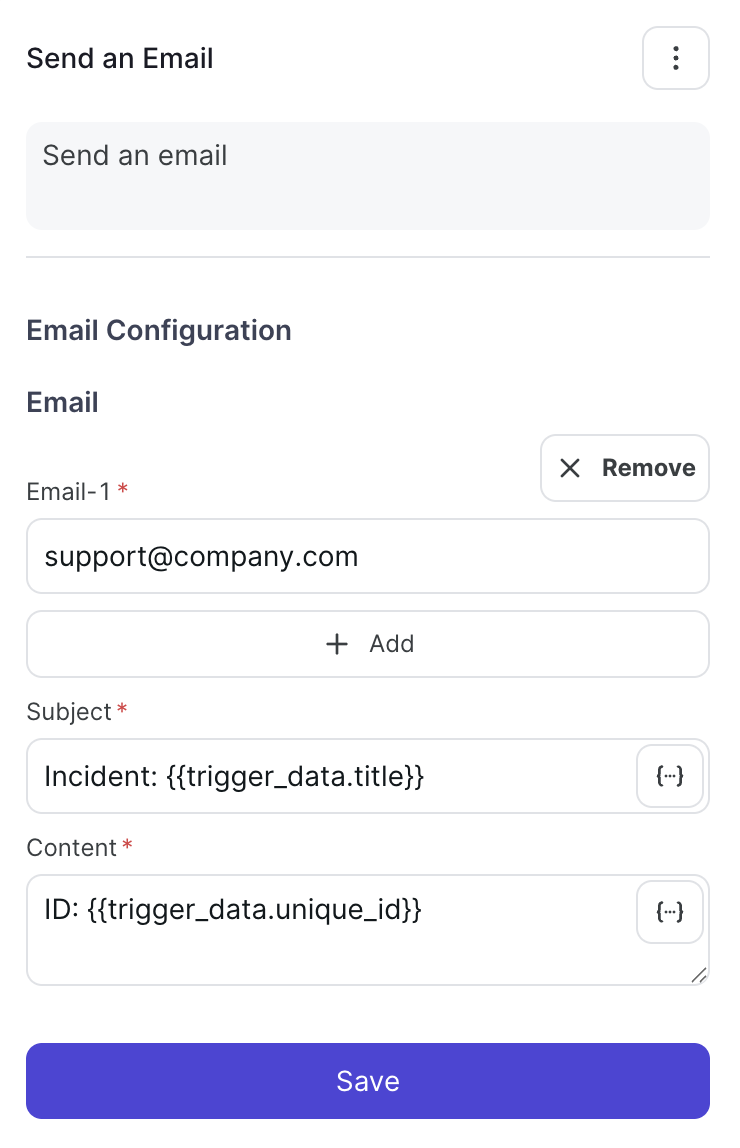Click into the Content text area
The width and height of the screenshot is (740, 1148).
coord(331,930)
